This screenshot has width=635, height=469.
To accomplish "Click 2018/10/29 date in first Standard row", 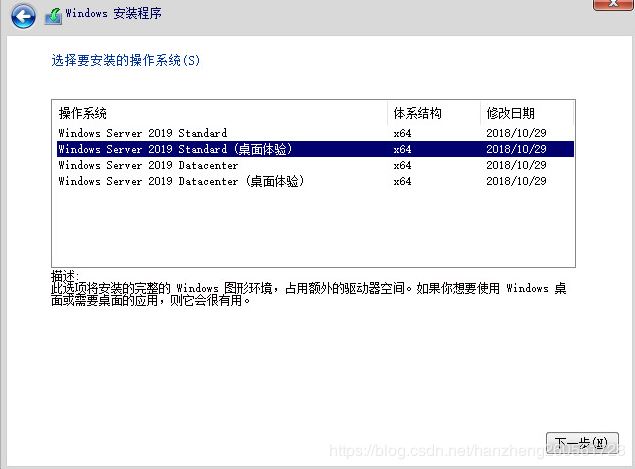I will 516,133.
